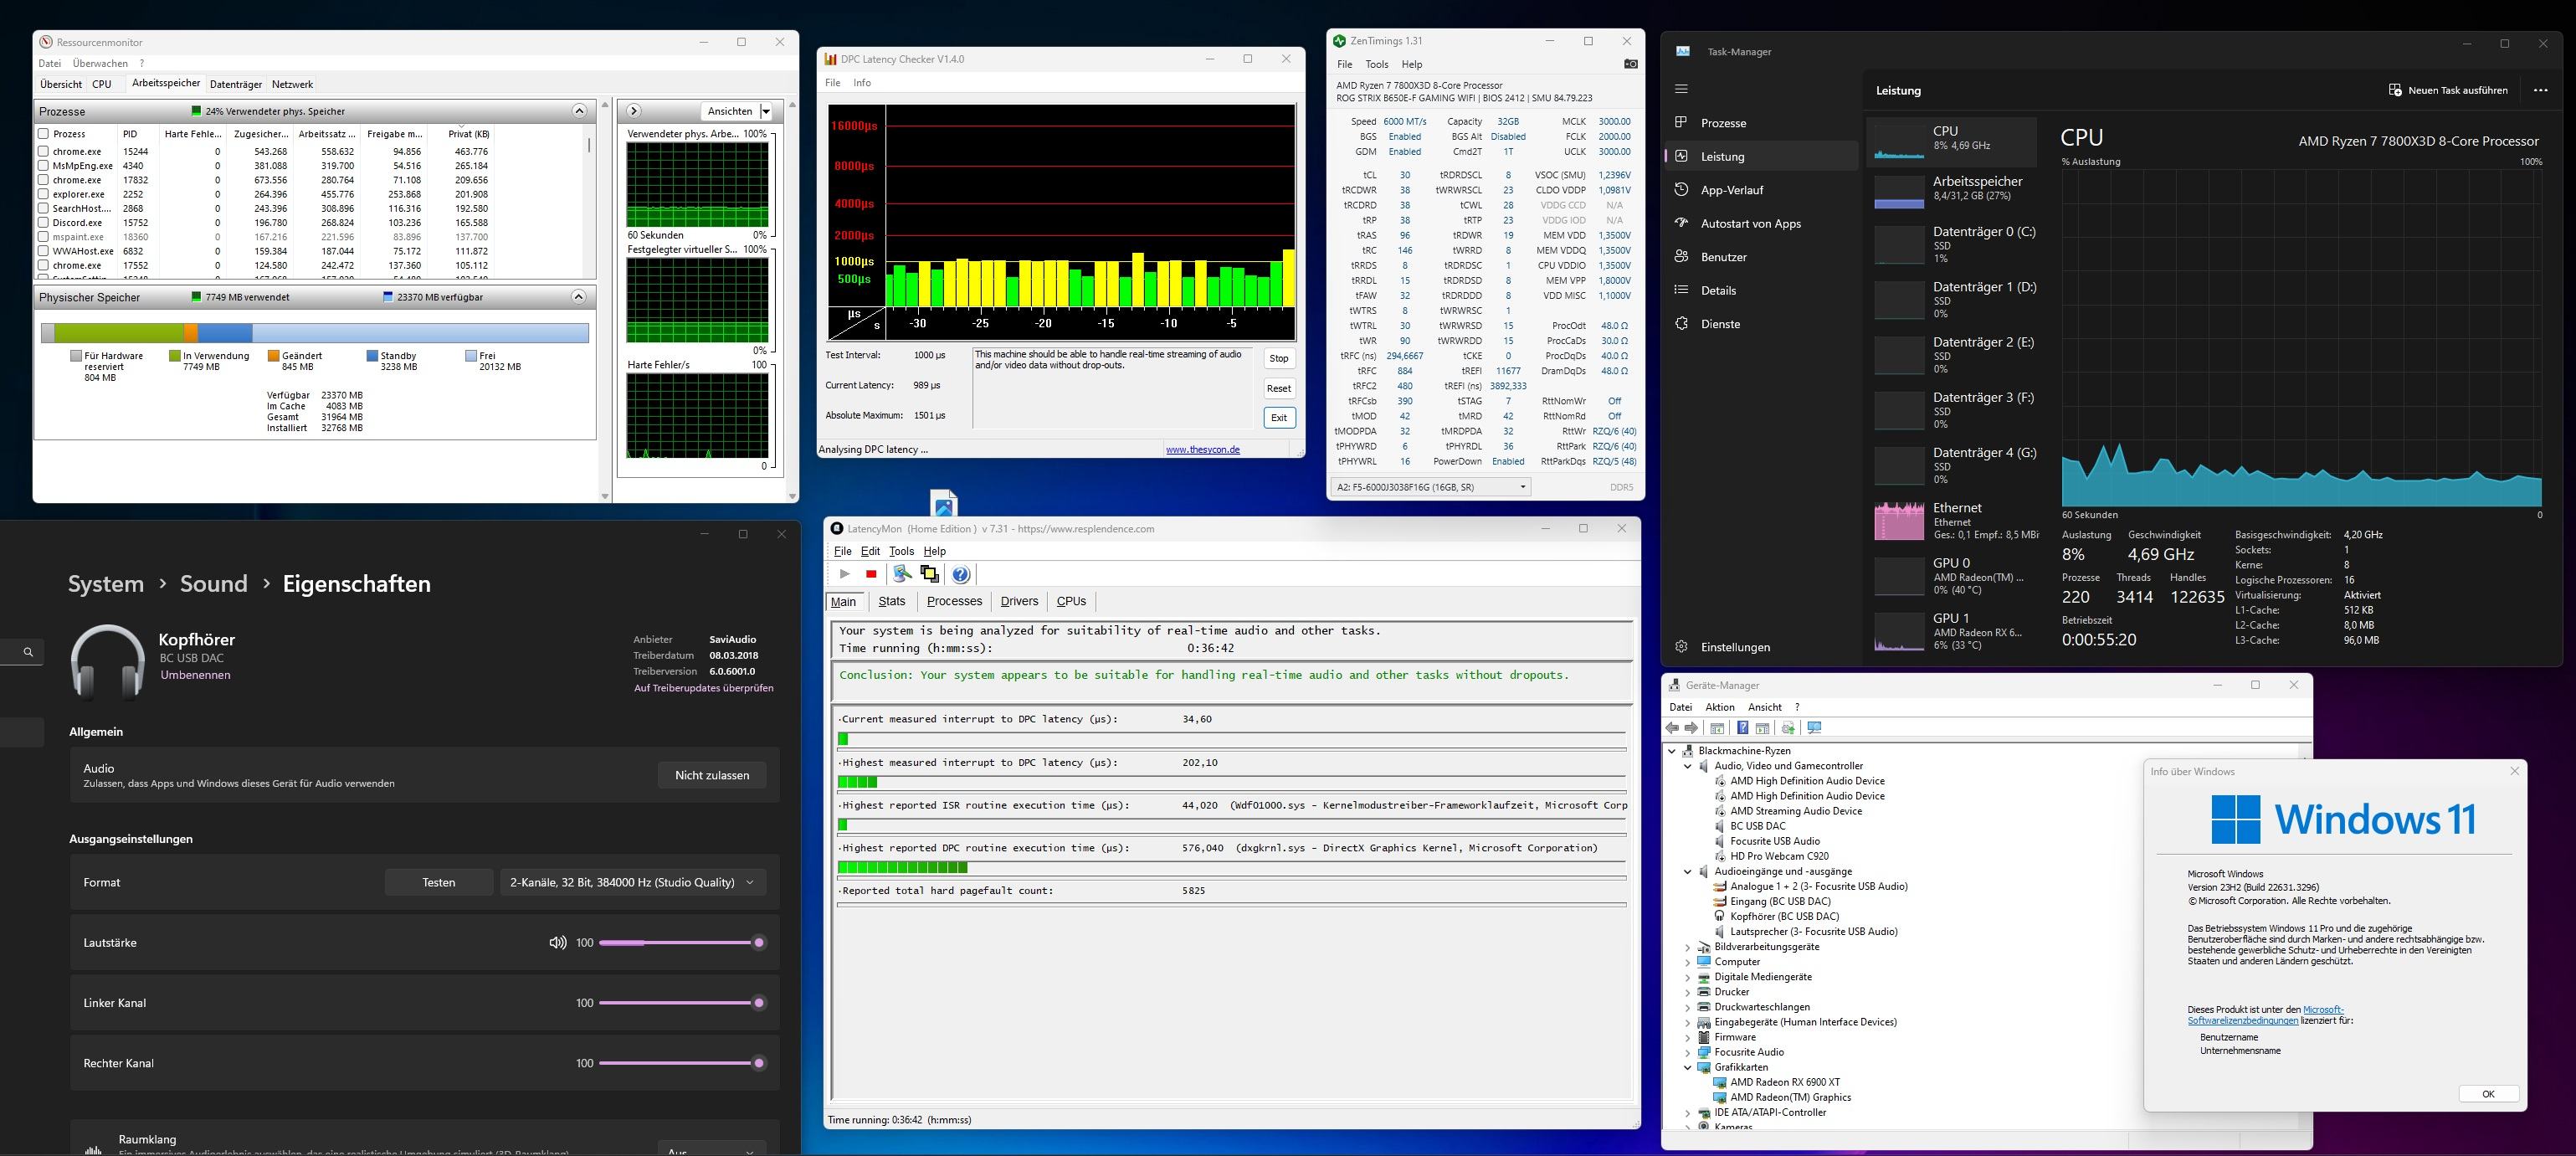Open LatencyMon blue help question icon

tap(961, 574)
